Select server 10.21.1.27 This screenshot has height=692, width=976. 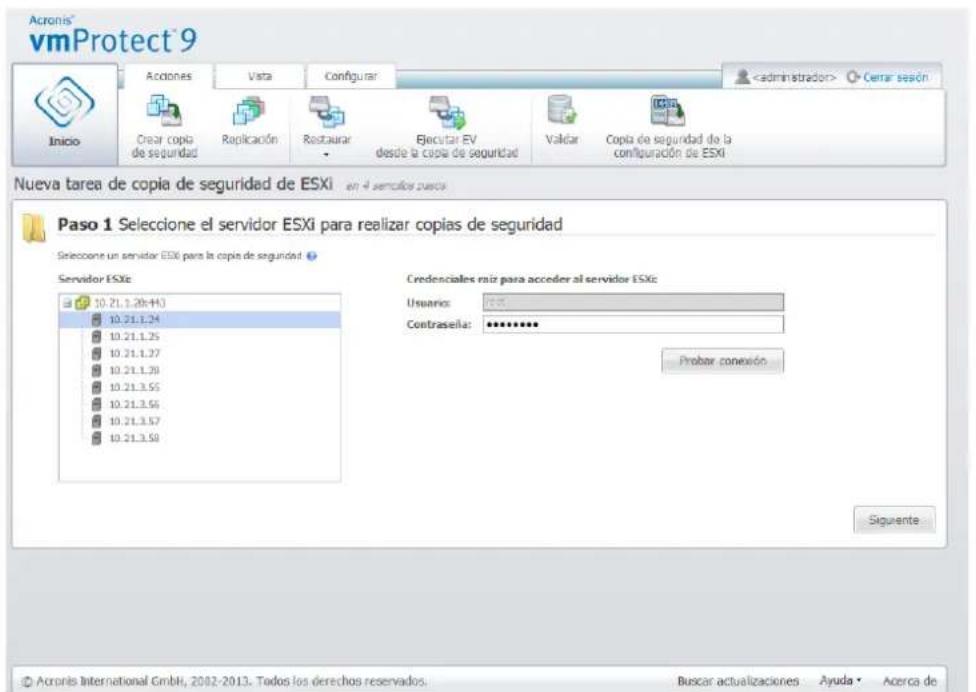[134, 353]
